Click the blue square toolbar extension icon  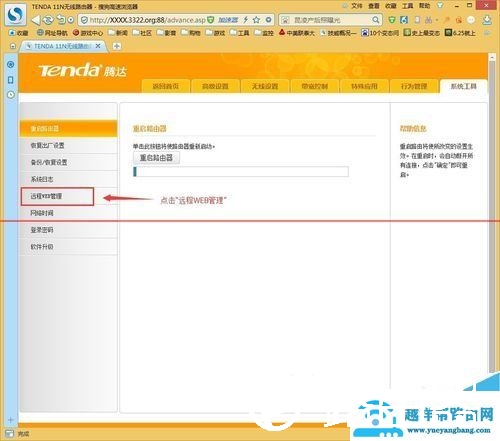coord(404,20)
